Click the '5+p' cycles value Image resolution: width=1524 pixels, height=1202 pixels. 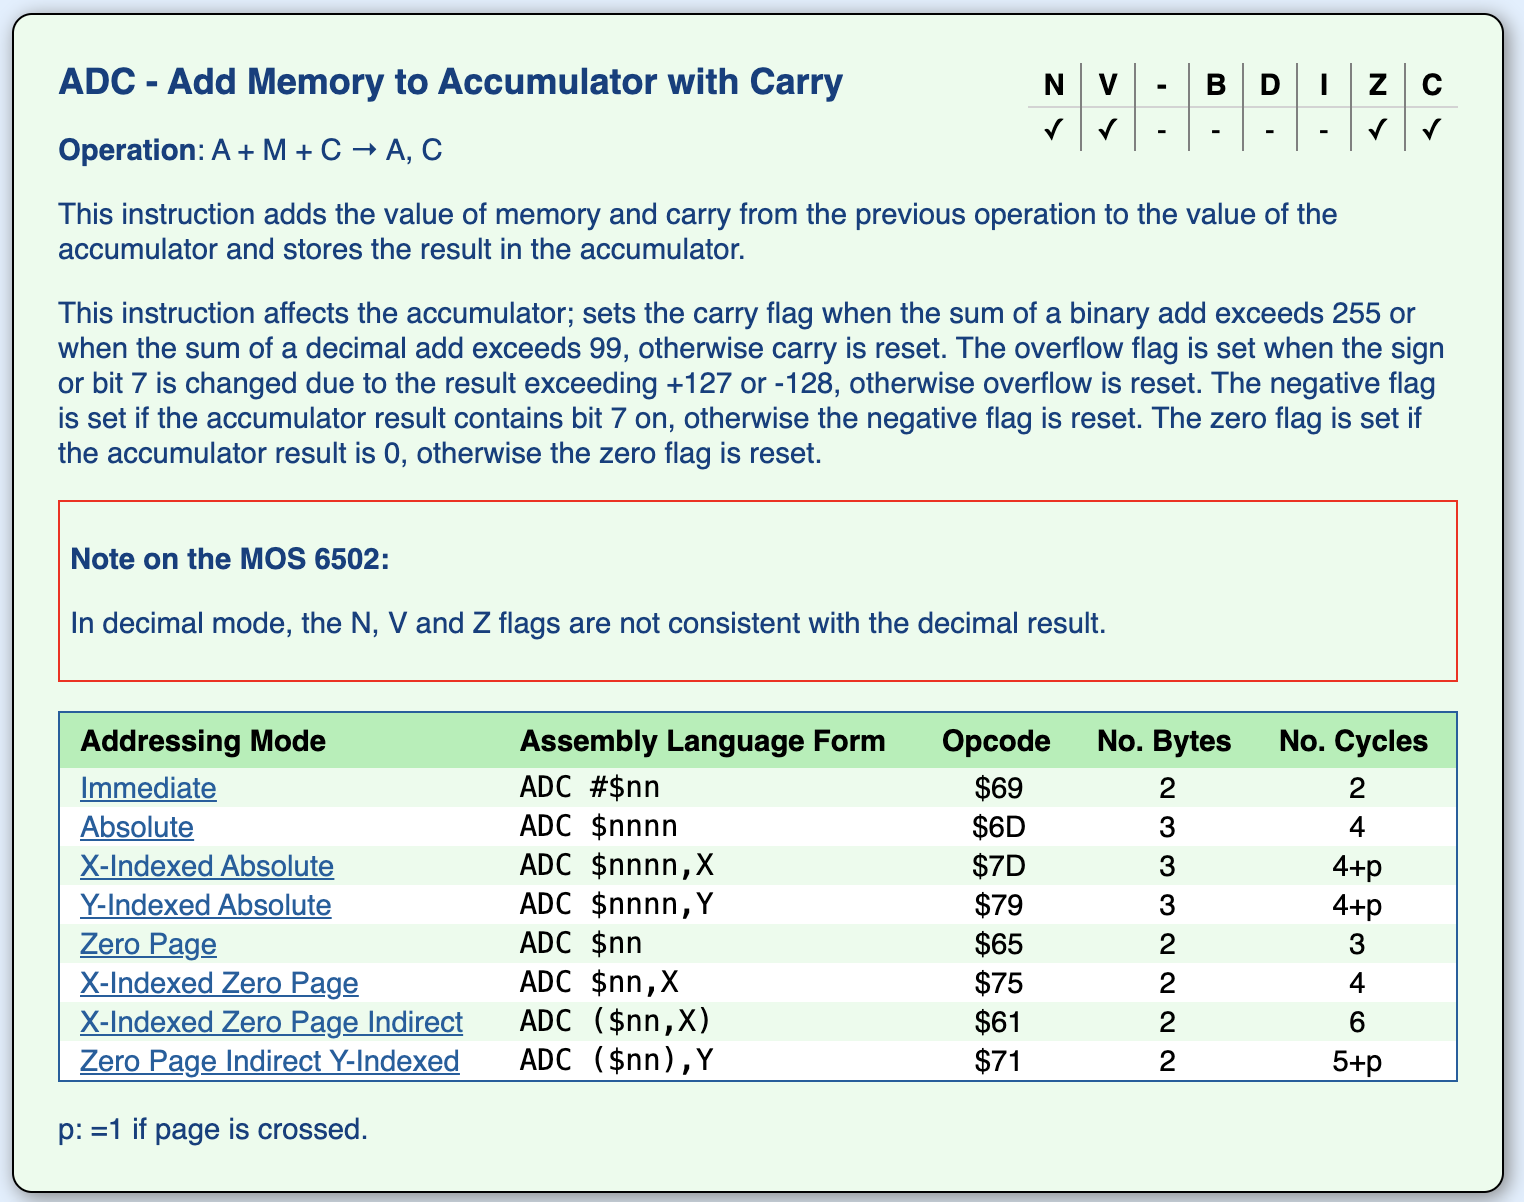click(1357, 1061)
